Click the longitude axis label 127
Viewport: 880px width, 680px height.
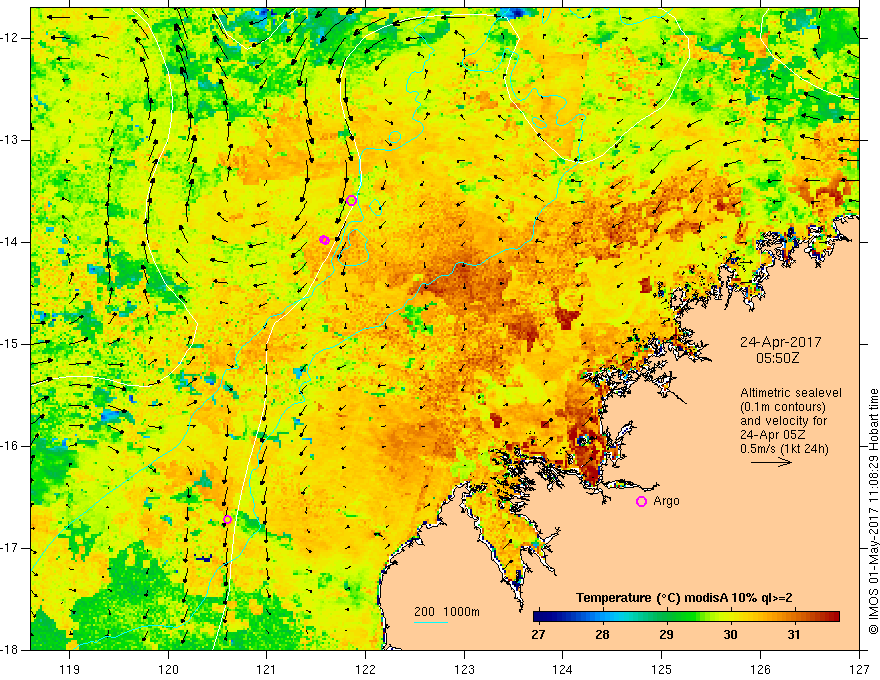coord(859,669)
